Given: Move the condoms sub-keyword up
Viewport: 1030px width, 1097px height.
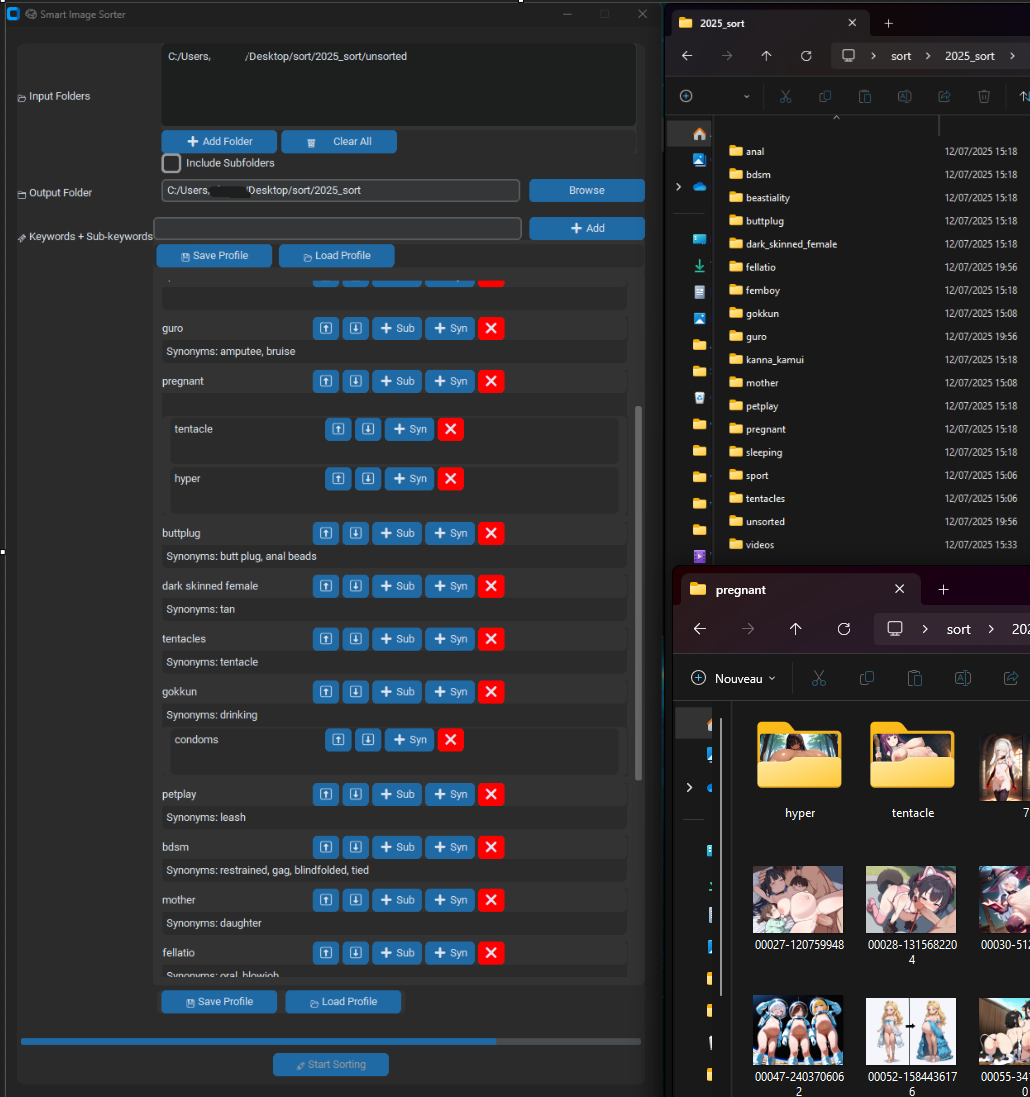Looking at the screenshot, I should point(338,739).
